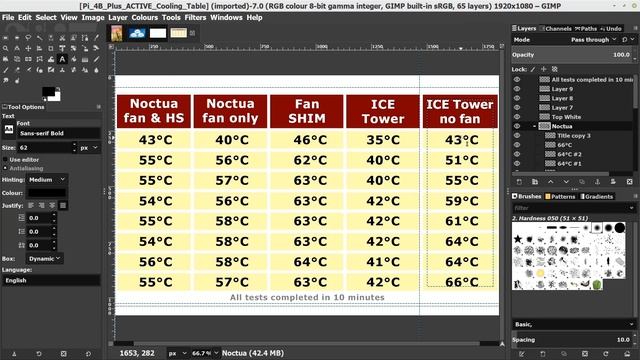This screenshot has height=360, width=640.
Task: Open the Filters menu
Action: click(195, 18)
